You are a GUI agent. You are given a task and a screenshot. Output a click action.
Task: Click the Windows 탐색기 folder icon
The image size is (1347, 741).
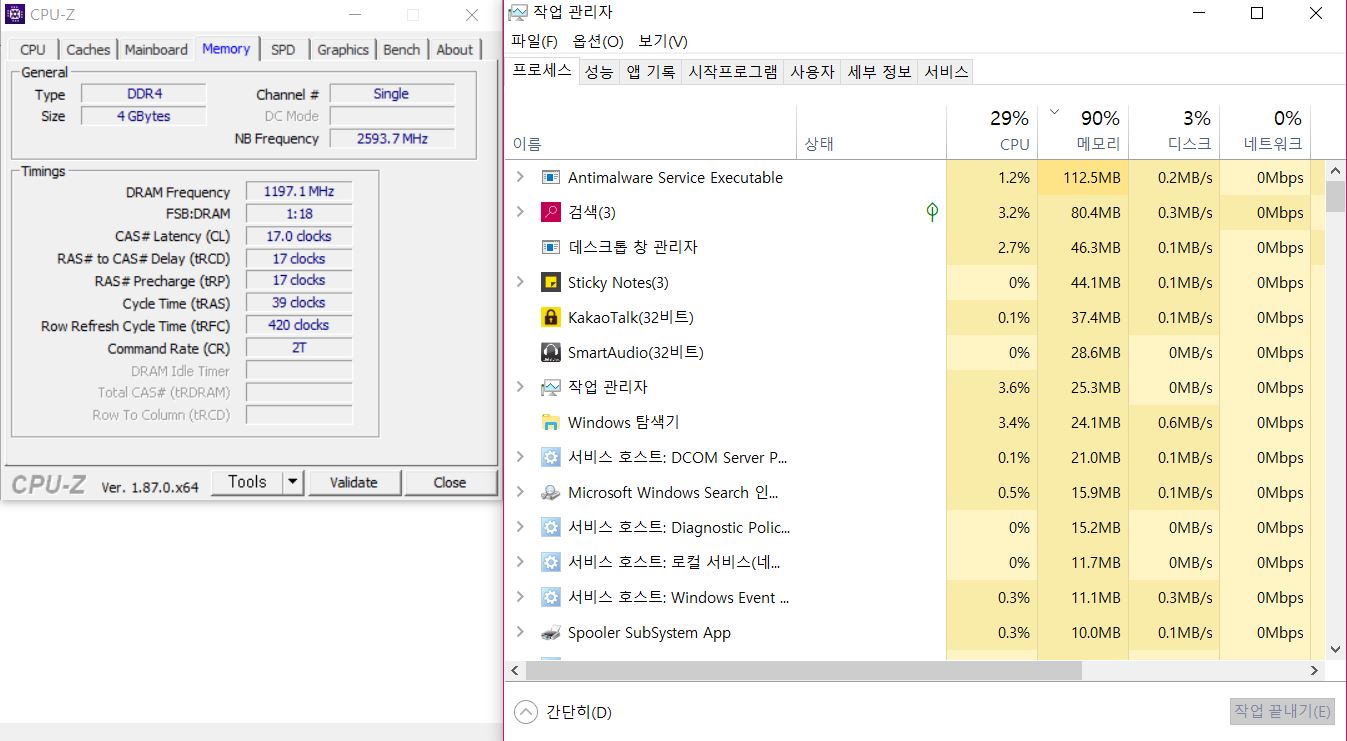coord(550,423)
